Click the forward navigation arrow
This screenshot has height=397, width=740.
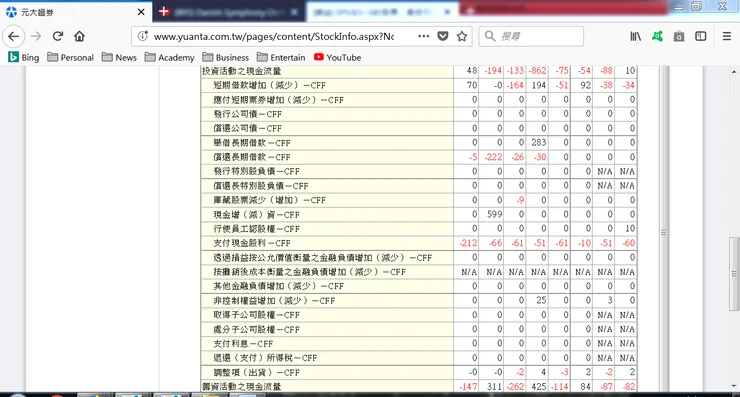click(x=36, y=36)
